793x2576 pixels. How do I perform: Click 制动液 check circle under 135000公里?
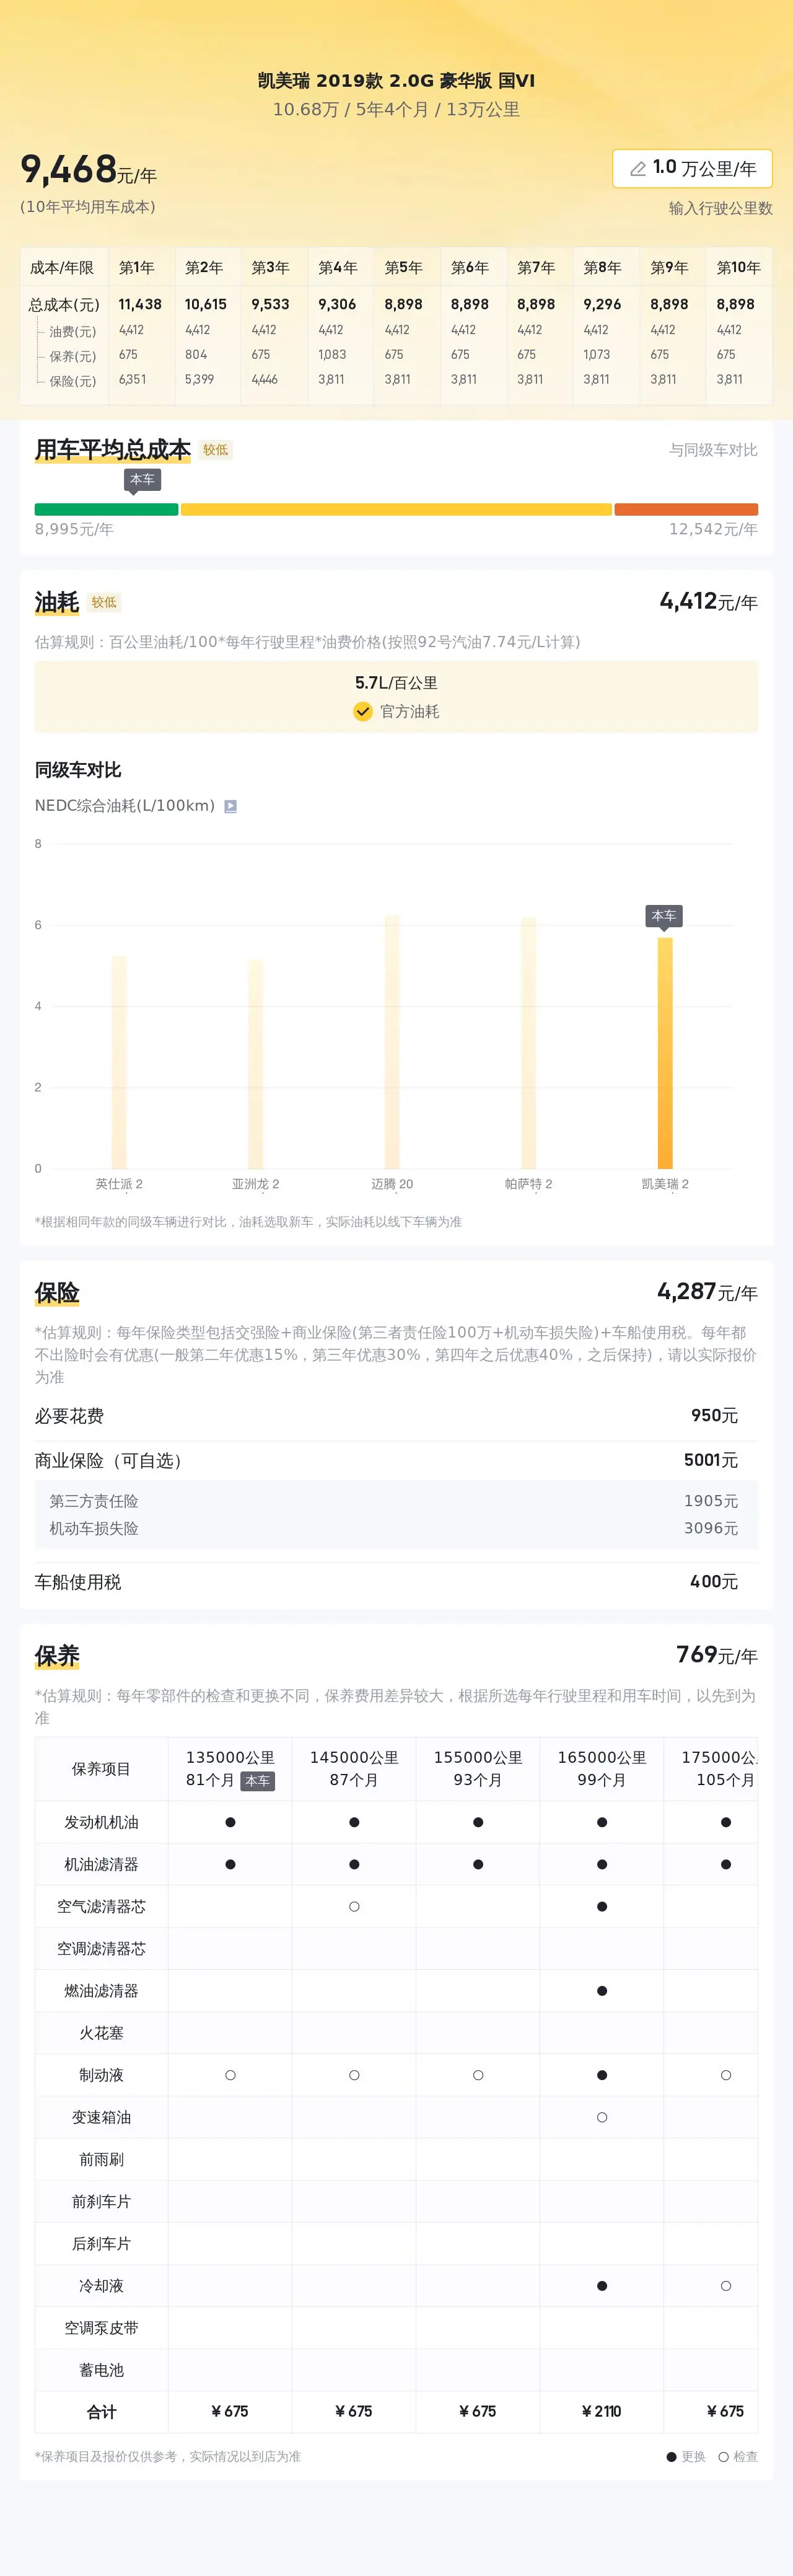coord(230,2075)
